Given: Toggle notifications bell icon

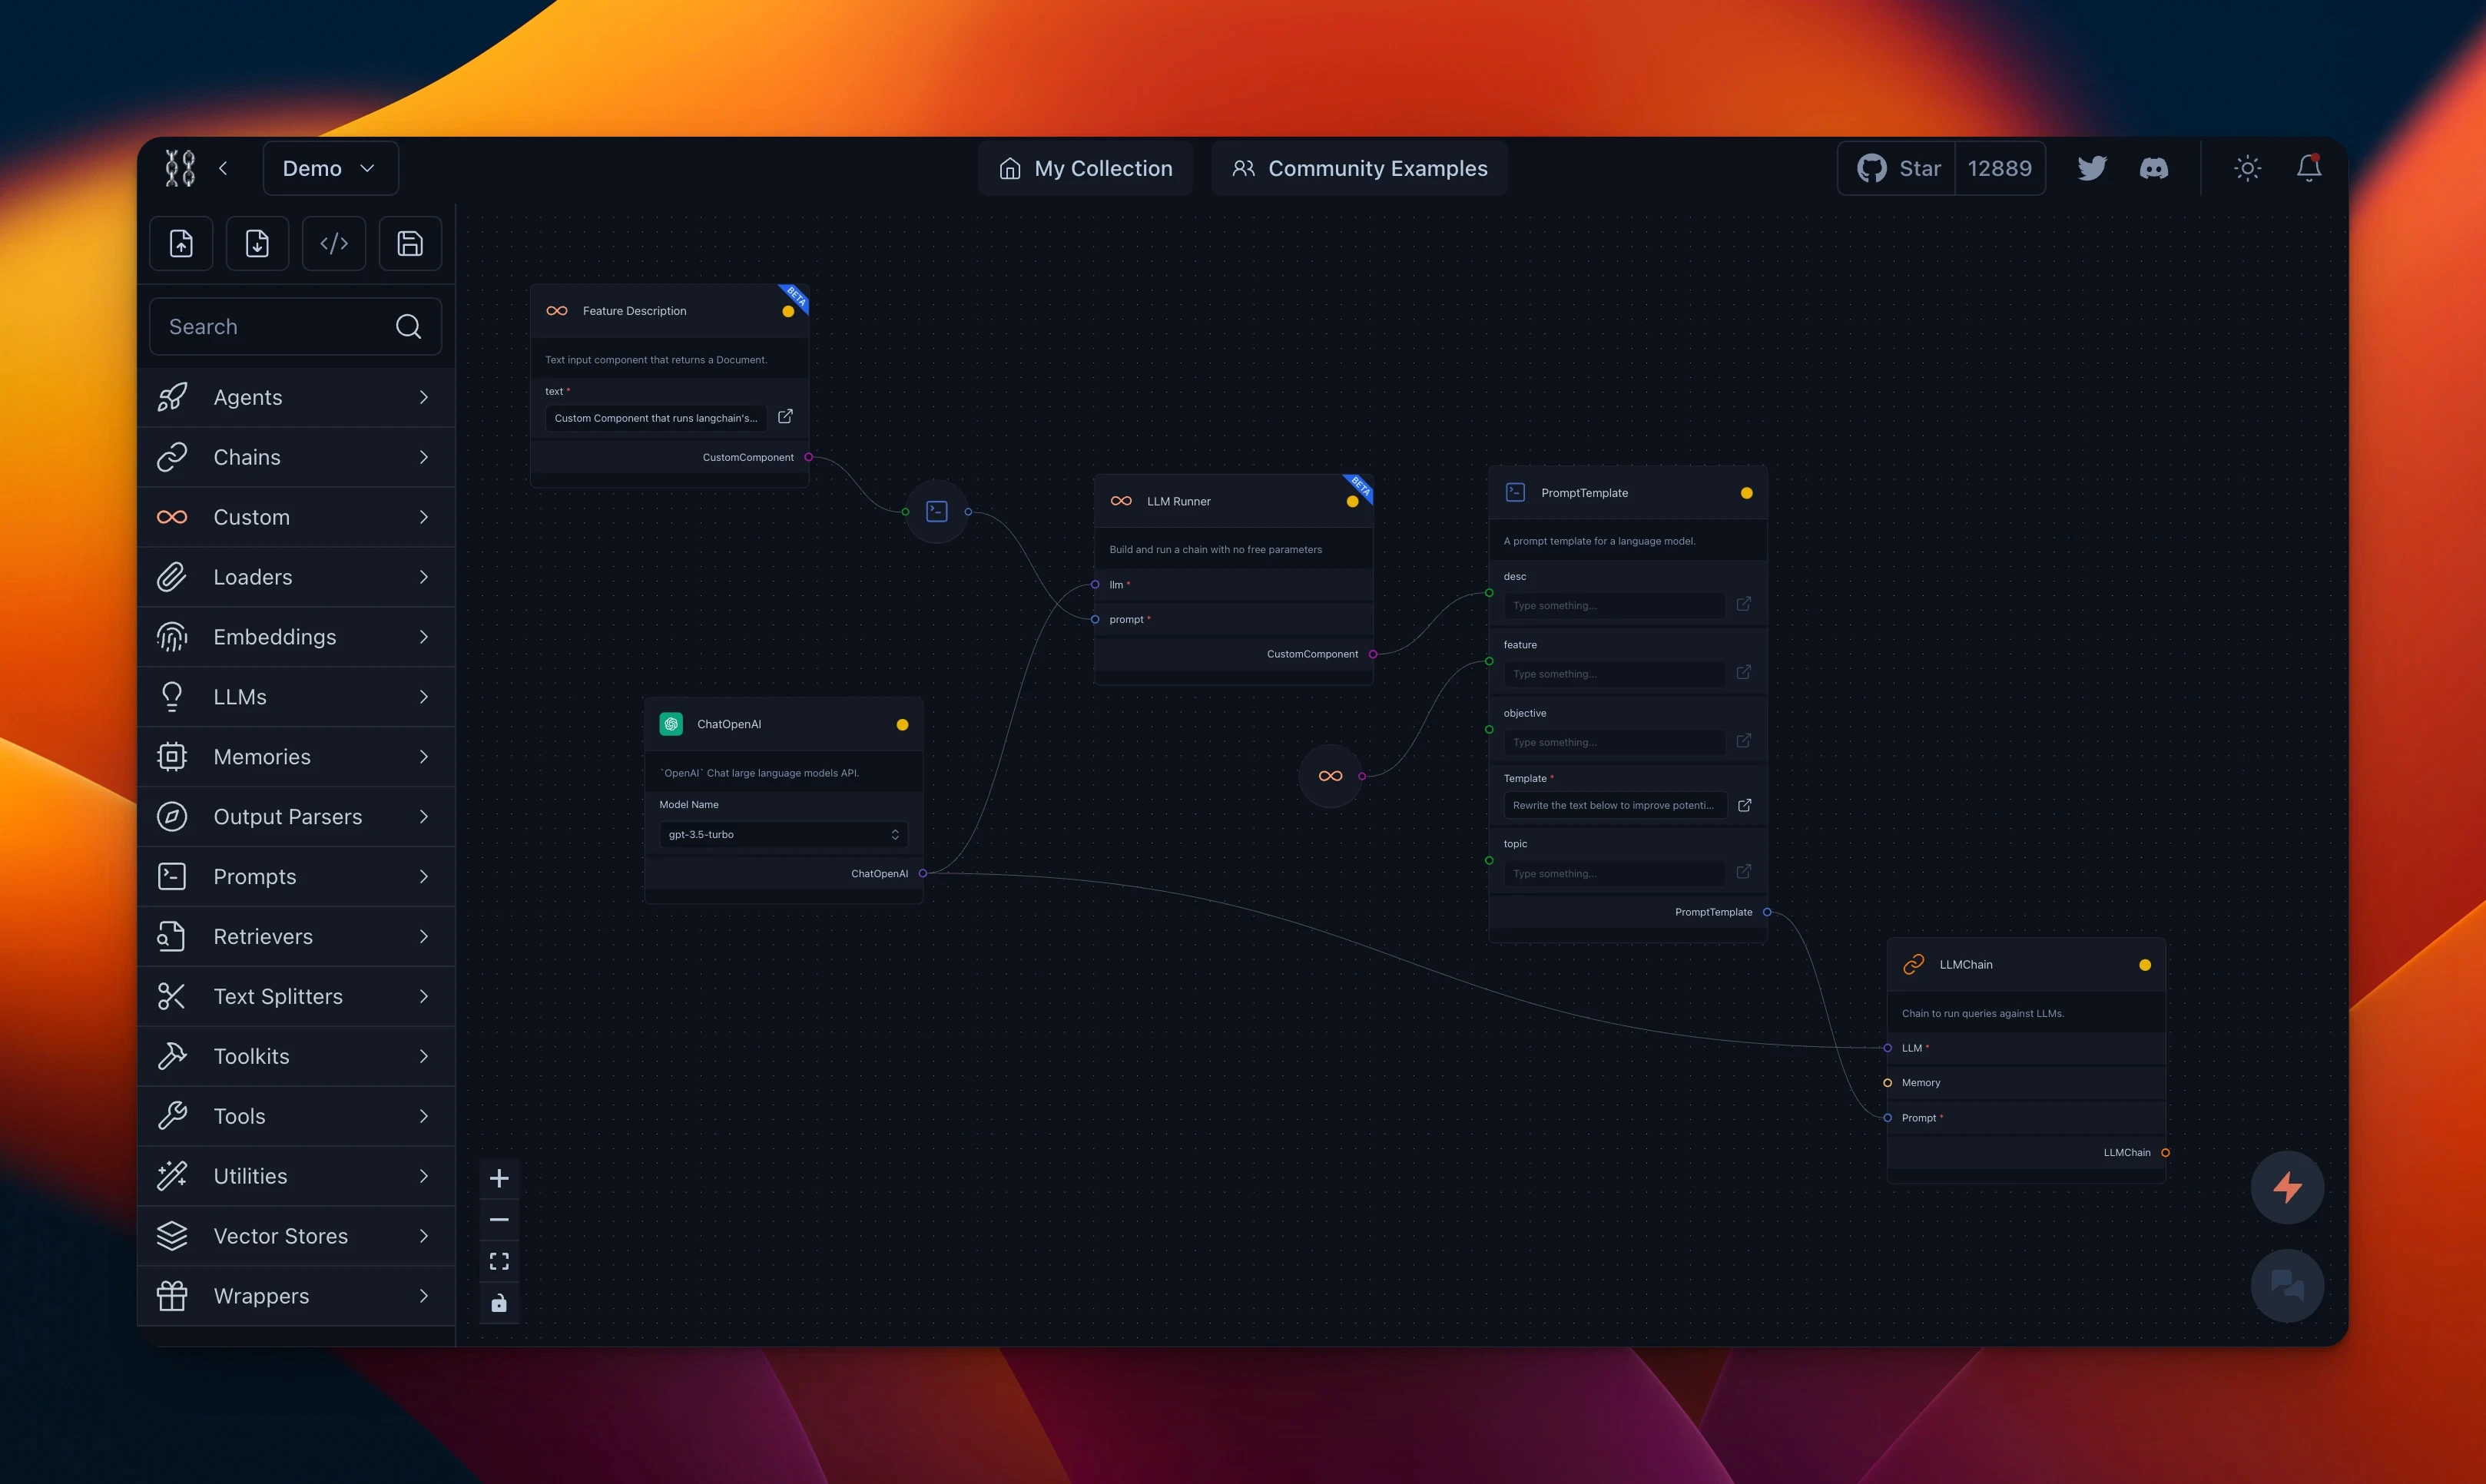Looking at the screenshot, I should click(x=2308, y=167).
